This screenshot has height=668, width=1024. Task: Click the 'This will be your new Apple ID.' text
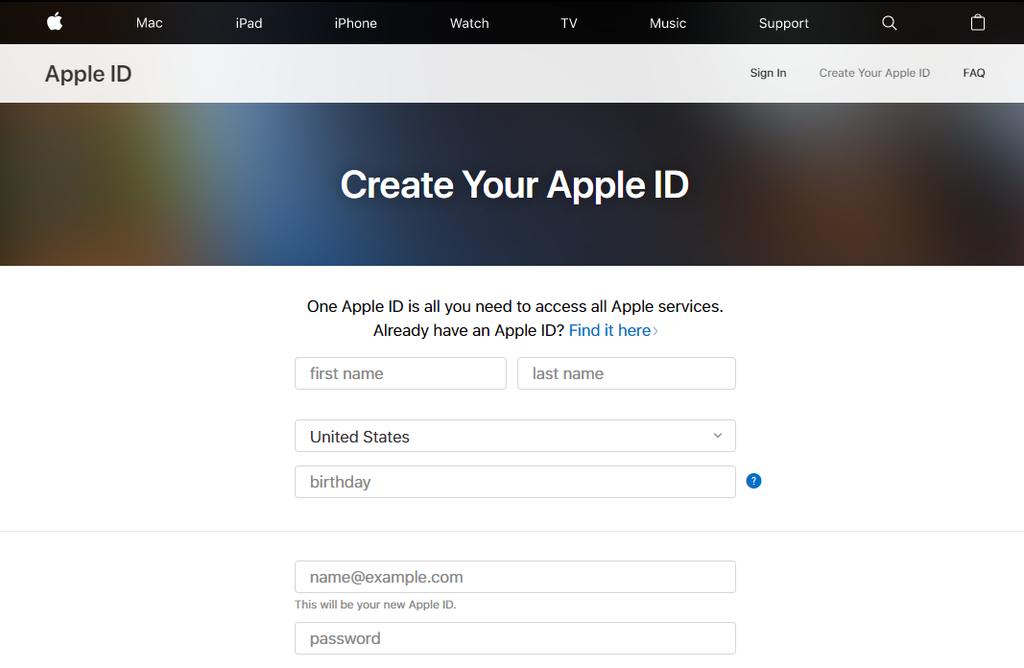pyautogui.click(x=376, y=605)
